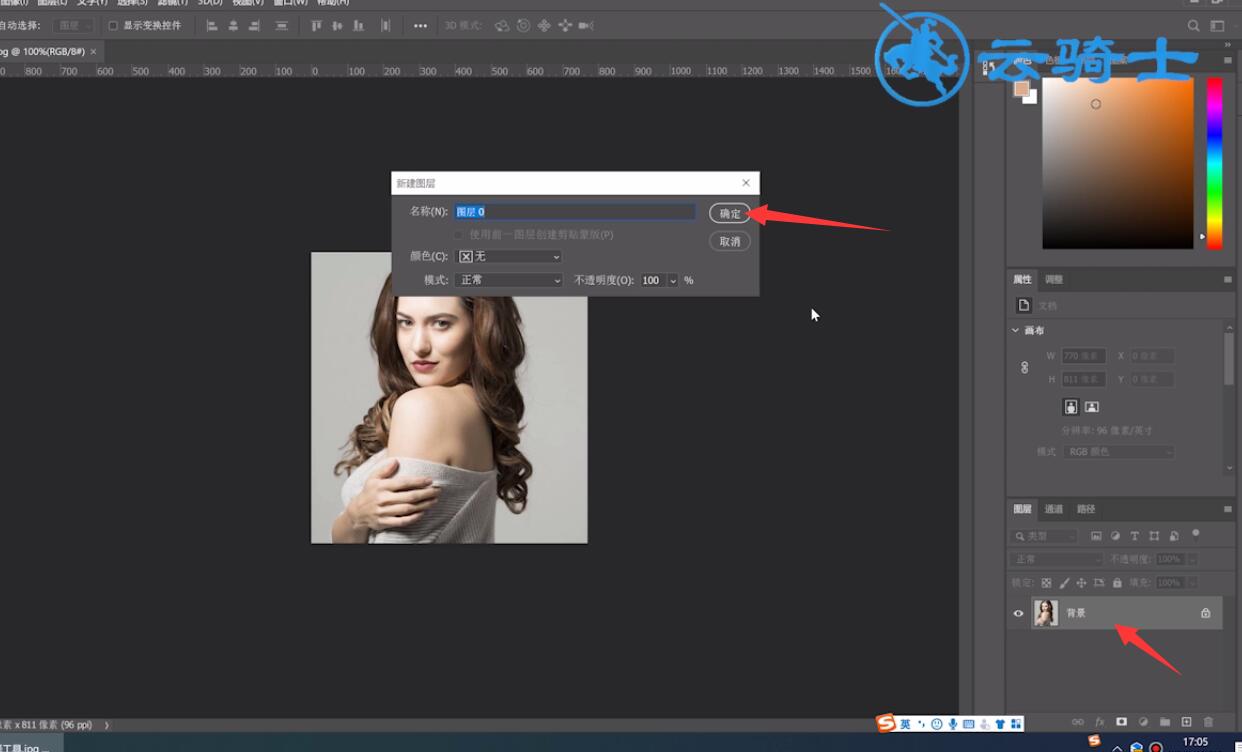Open the Properties panel flyout menu
Image resolution: width=1242 pixels, height=752 pixels.
(x=1228, y=279)
